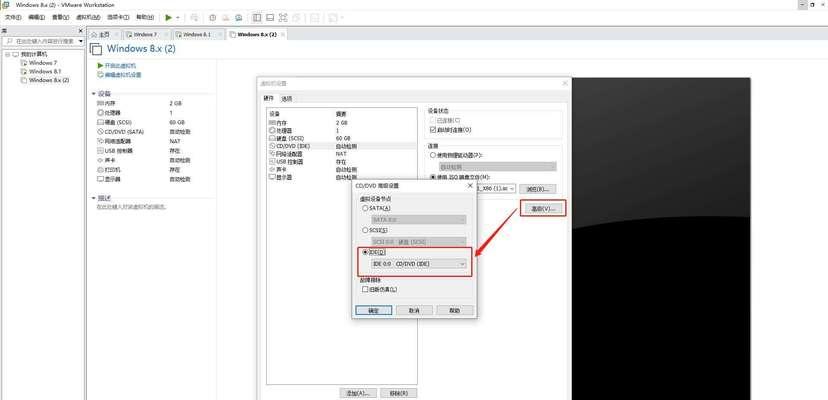Screen dimensions: 828x400
Task: Click the USB 控制器 icon in main device summary
Action: (100, 151)
